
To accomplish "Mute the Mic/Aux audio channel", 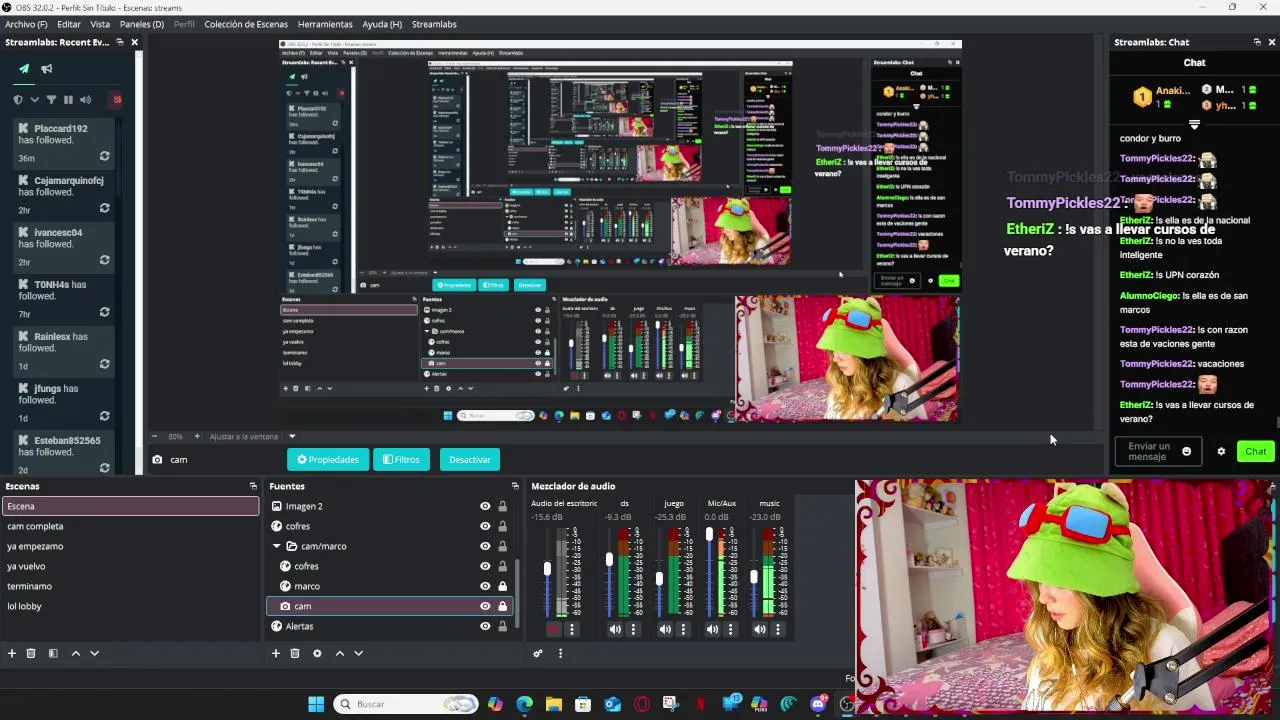I will [x=712, y=629].
